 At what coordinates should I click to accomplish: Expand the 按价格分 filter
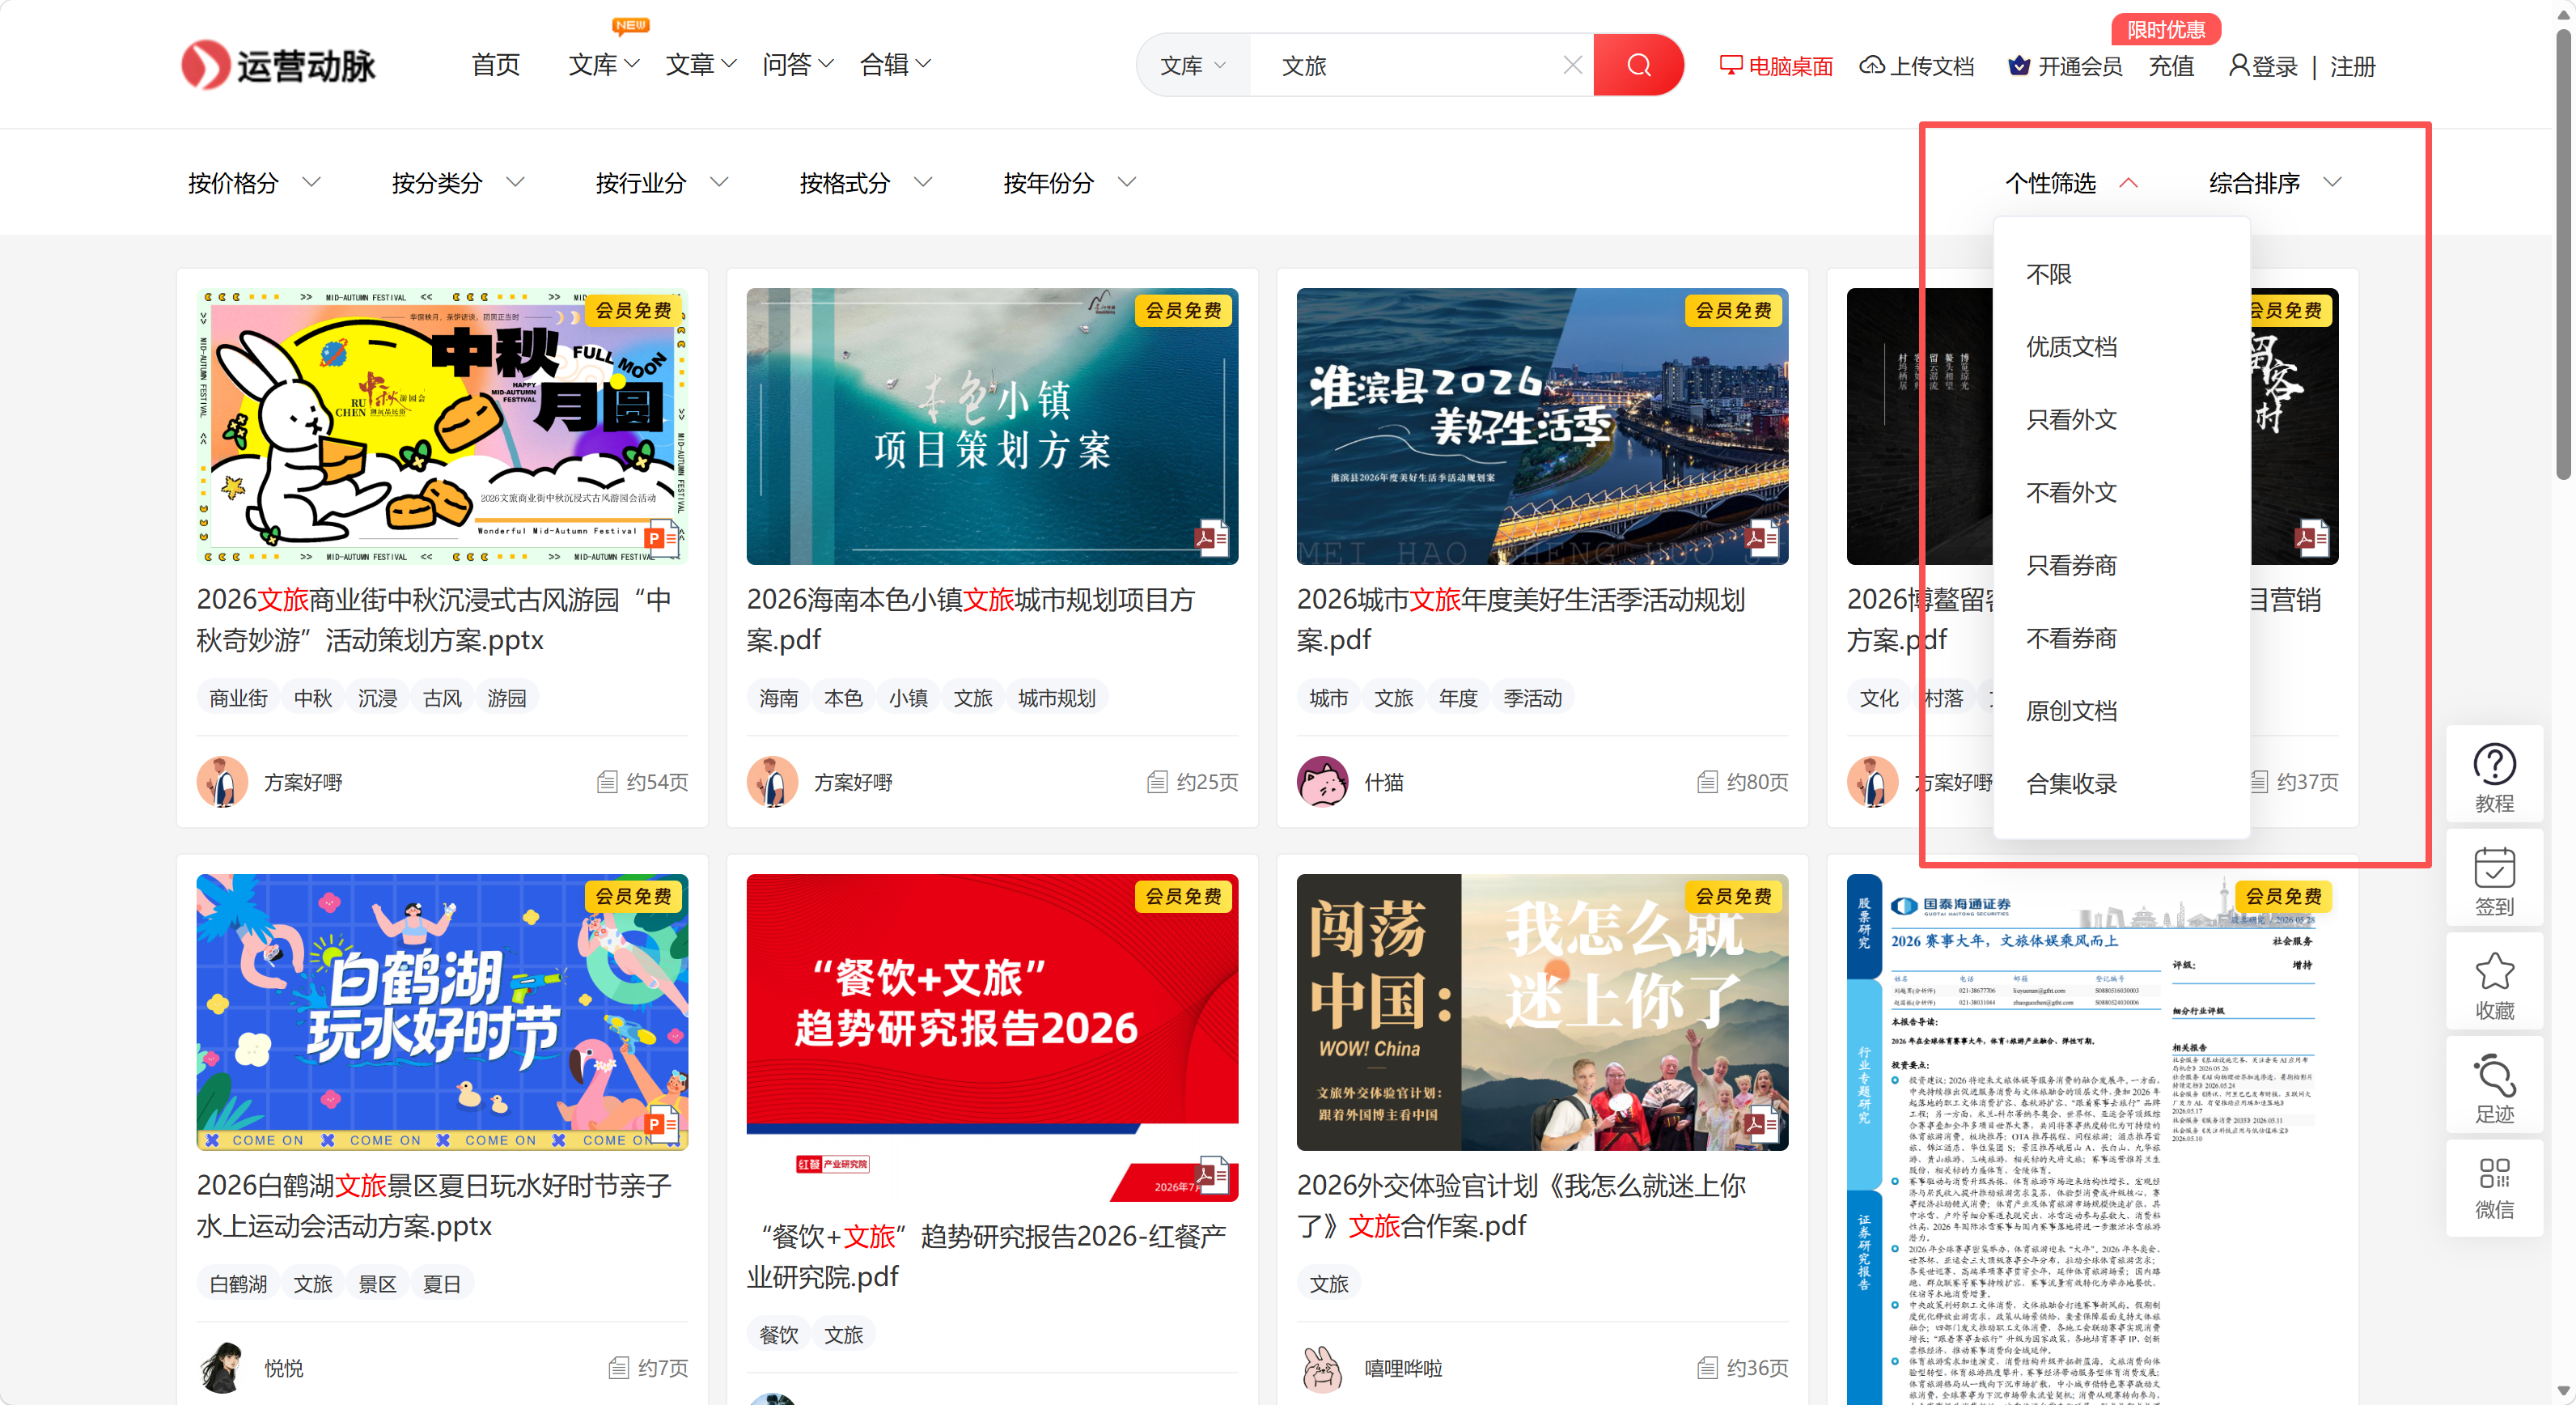click(254, 183)
